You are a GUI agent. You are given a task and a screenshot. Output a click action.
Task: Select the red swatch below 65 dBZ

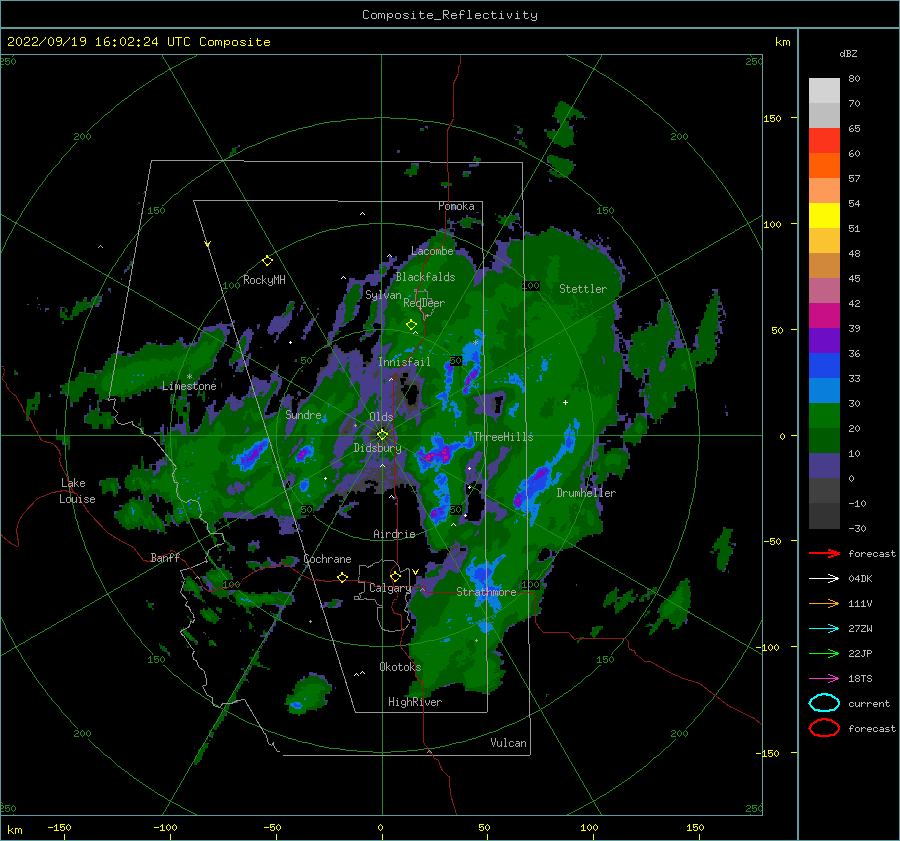(x=824, y=141)
